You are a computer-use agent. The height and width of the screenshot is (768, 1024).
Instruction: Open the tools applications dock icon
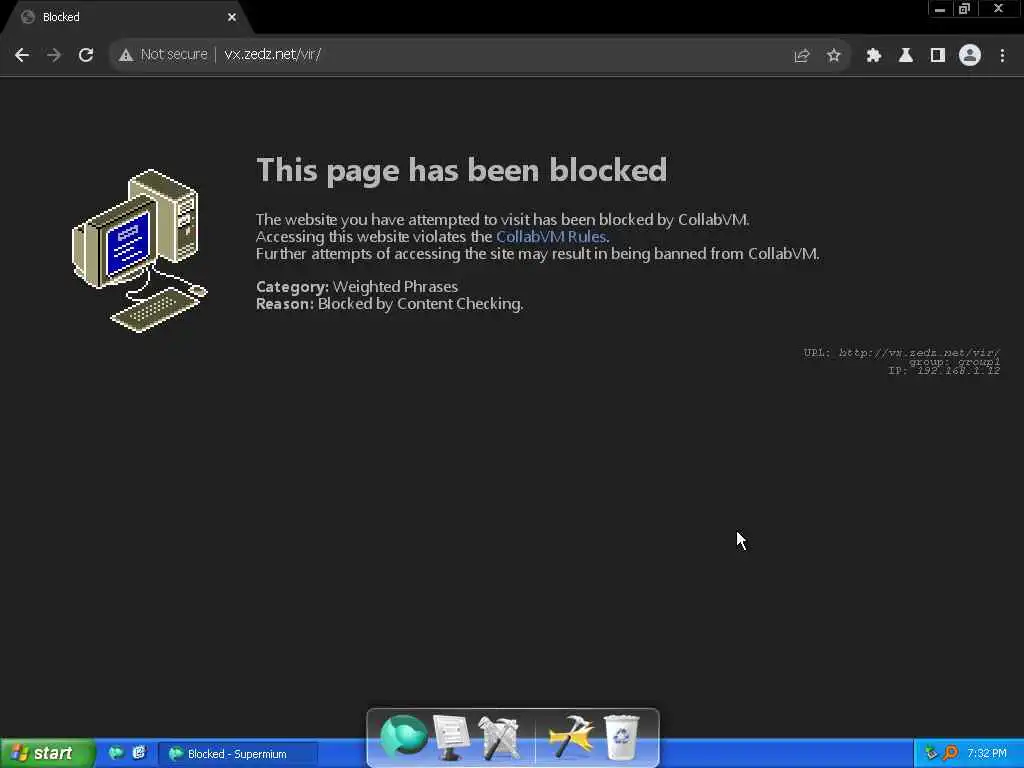tap(499, 737)
